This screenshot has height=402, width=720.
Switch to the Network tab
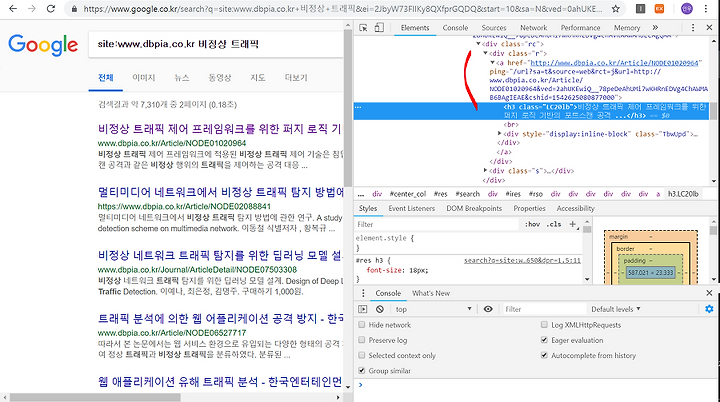coord(533,28)
